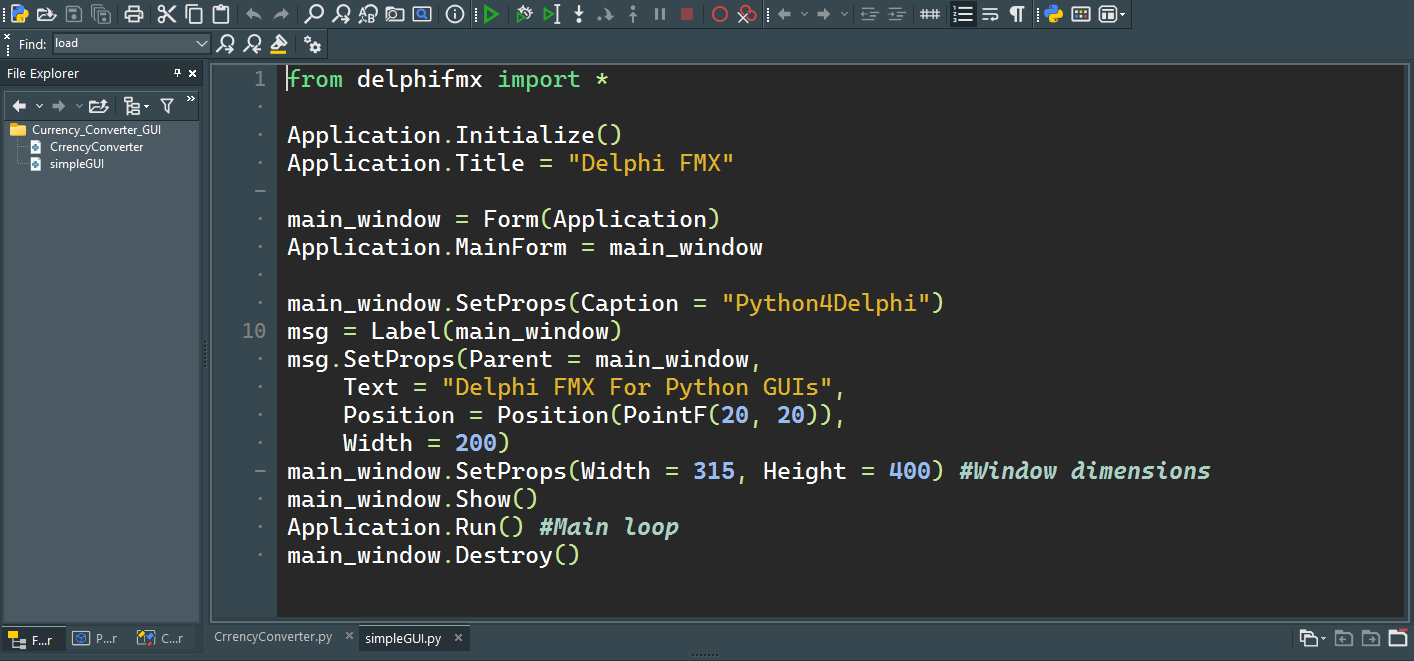Viewport: 1414px width, 661px height.
Task: Click inside the Find input field
Action: point(120,44)
